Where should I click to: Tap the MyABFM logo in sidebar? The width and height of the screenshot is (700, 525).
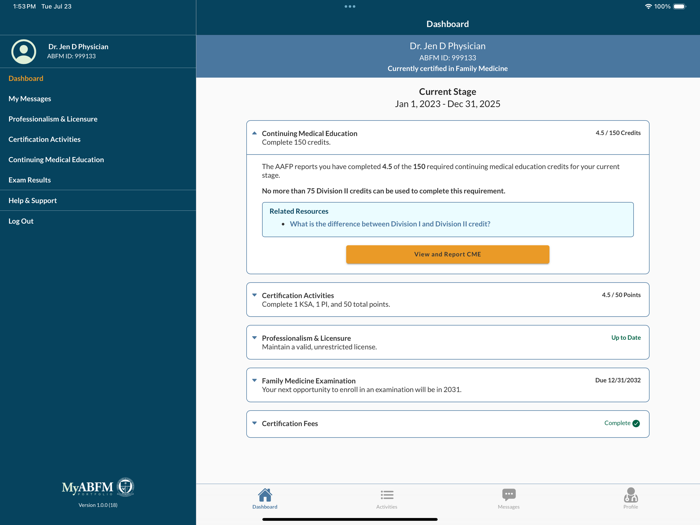click(98, 487)
